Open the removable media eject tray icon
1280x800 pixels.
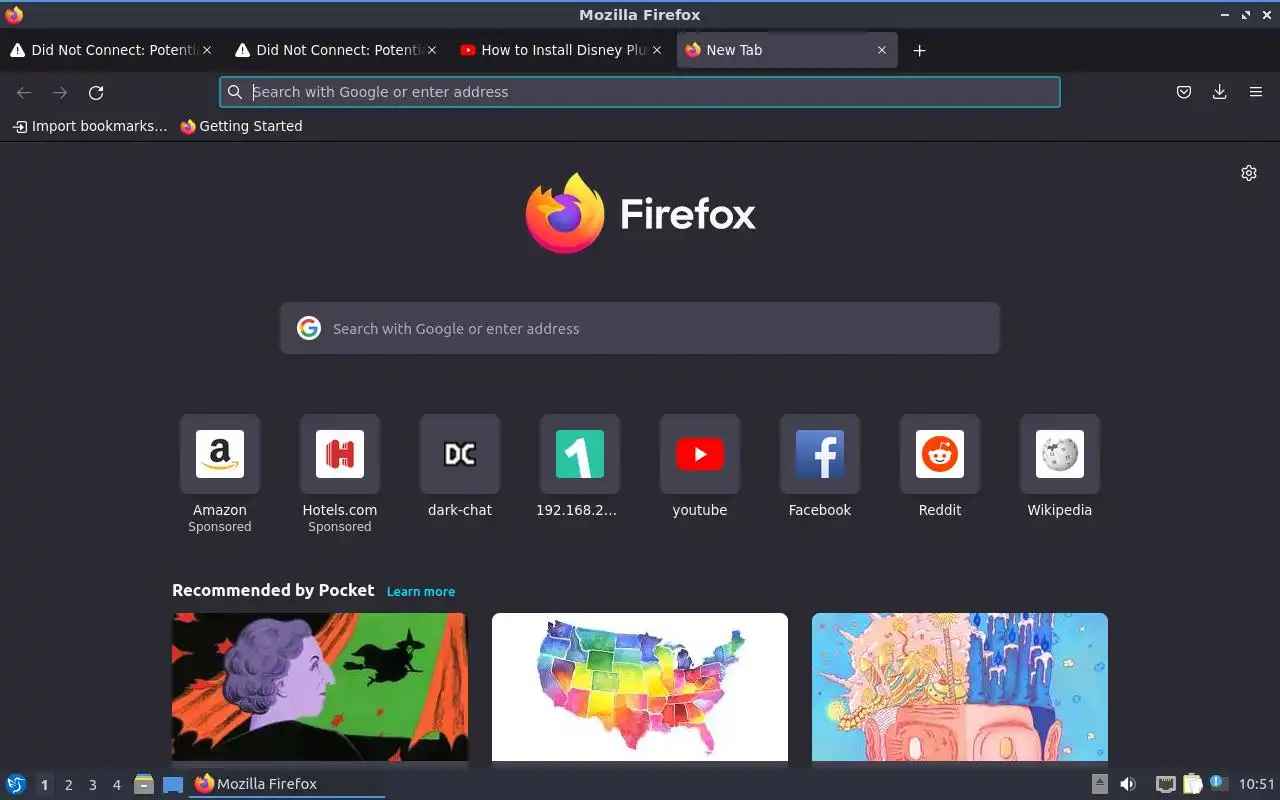click(1100, 784)
